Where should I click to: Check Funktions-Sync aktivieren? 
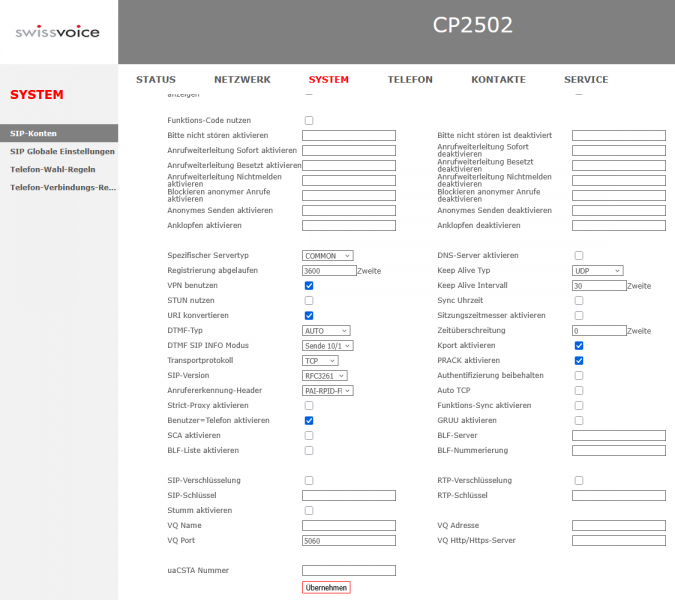579,405
